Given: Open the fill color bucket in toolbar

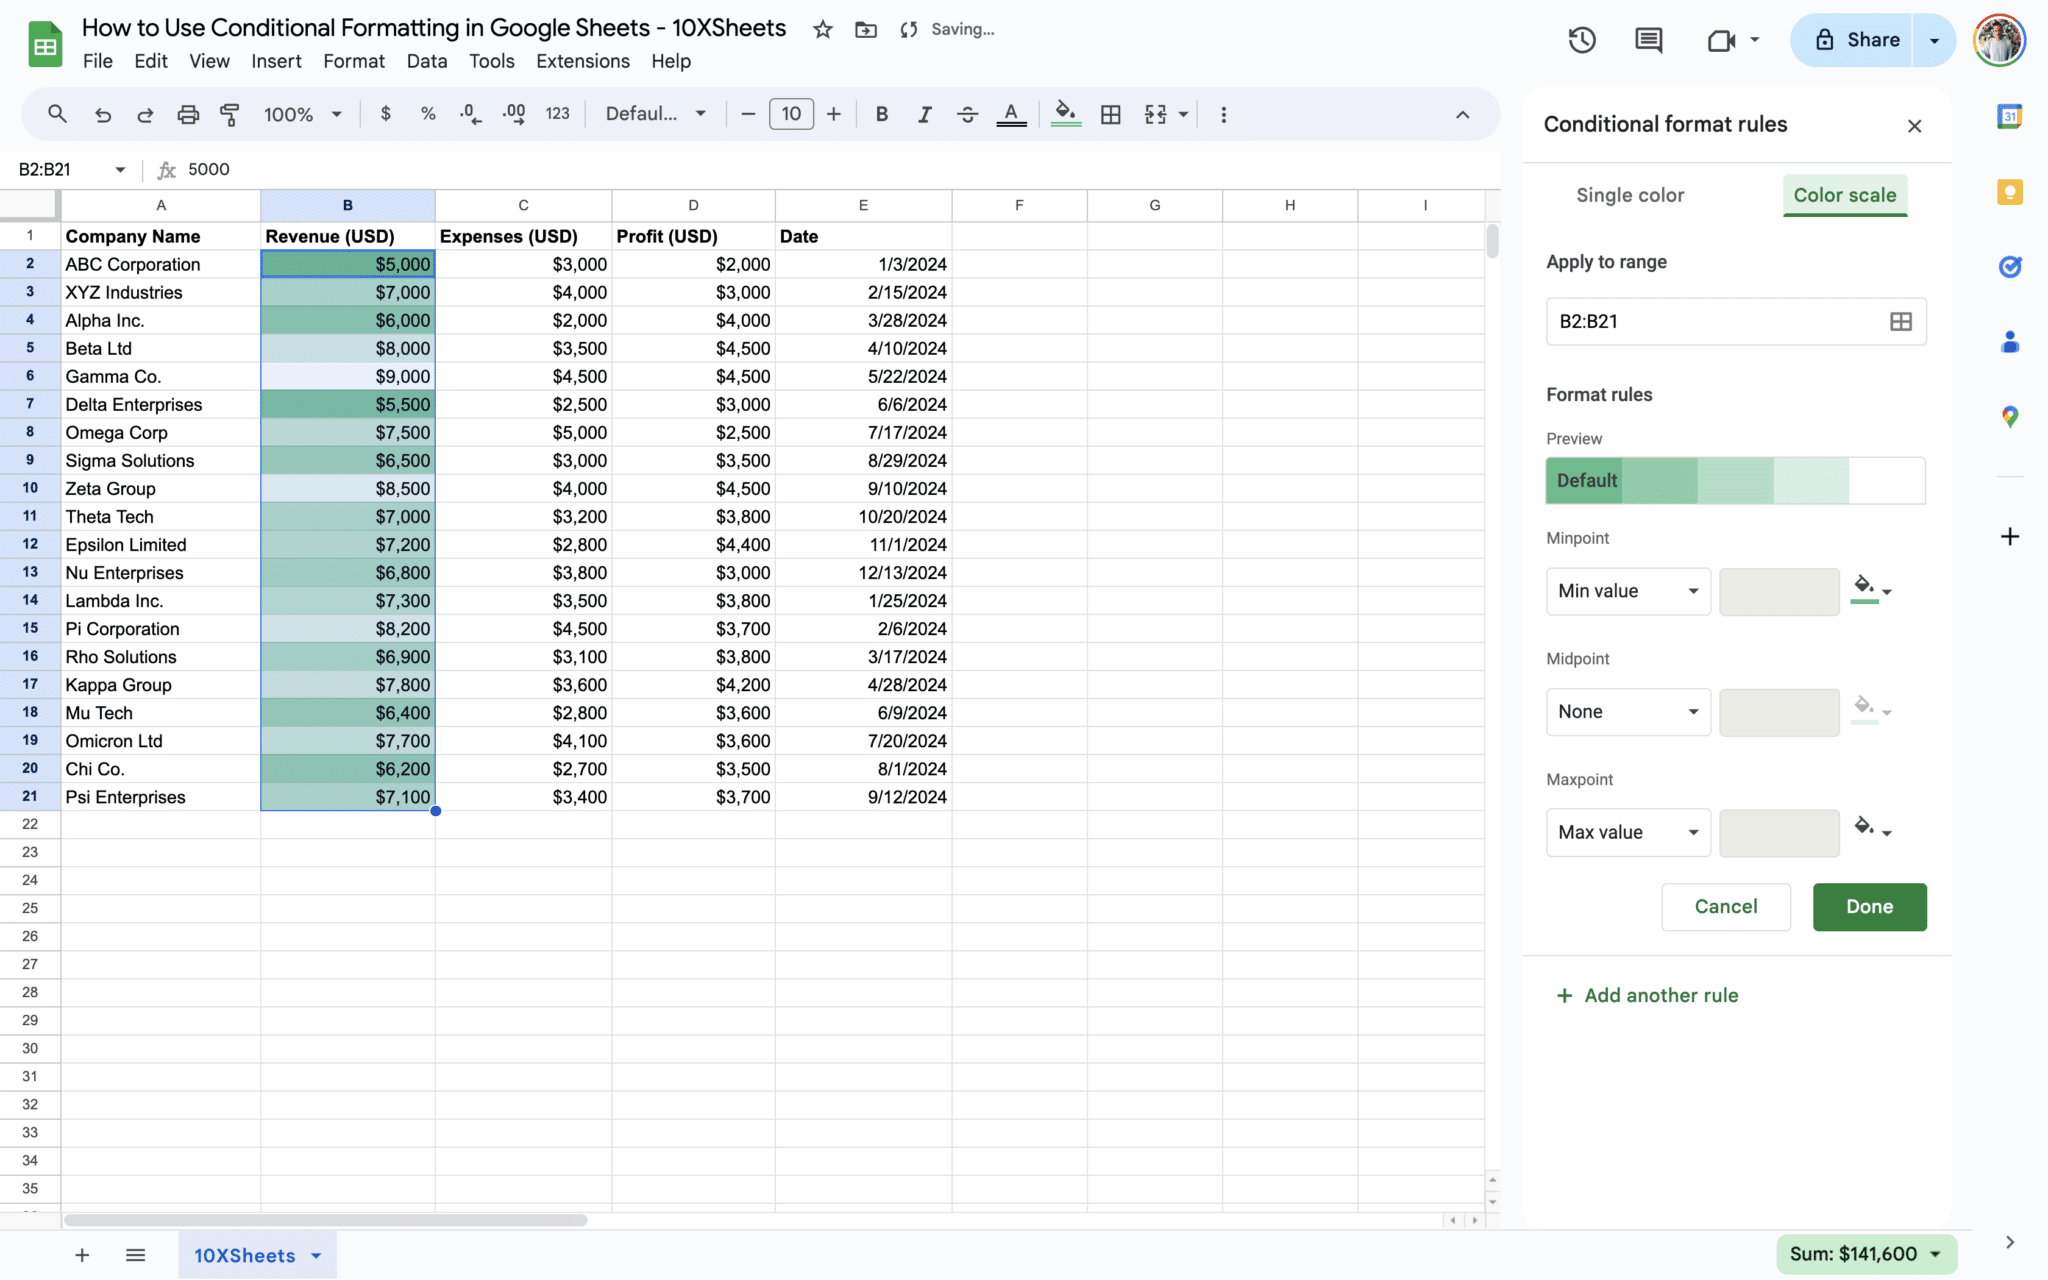Looking at the screenshot, I should click(x=1066, y=114).
